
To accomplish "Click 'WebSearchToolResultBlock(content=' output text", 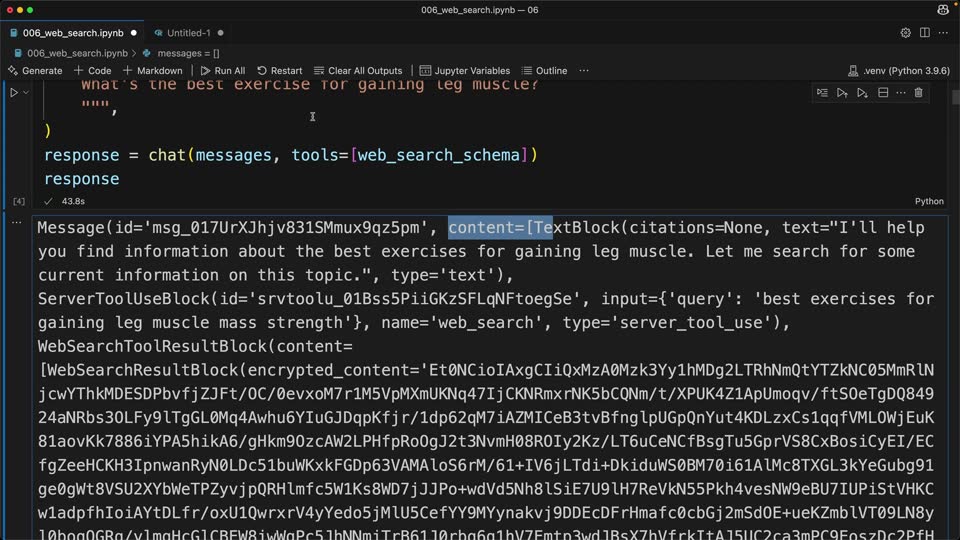I will 195,347.
